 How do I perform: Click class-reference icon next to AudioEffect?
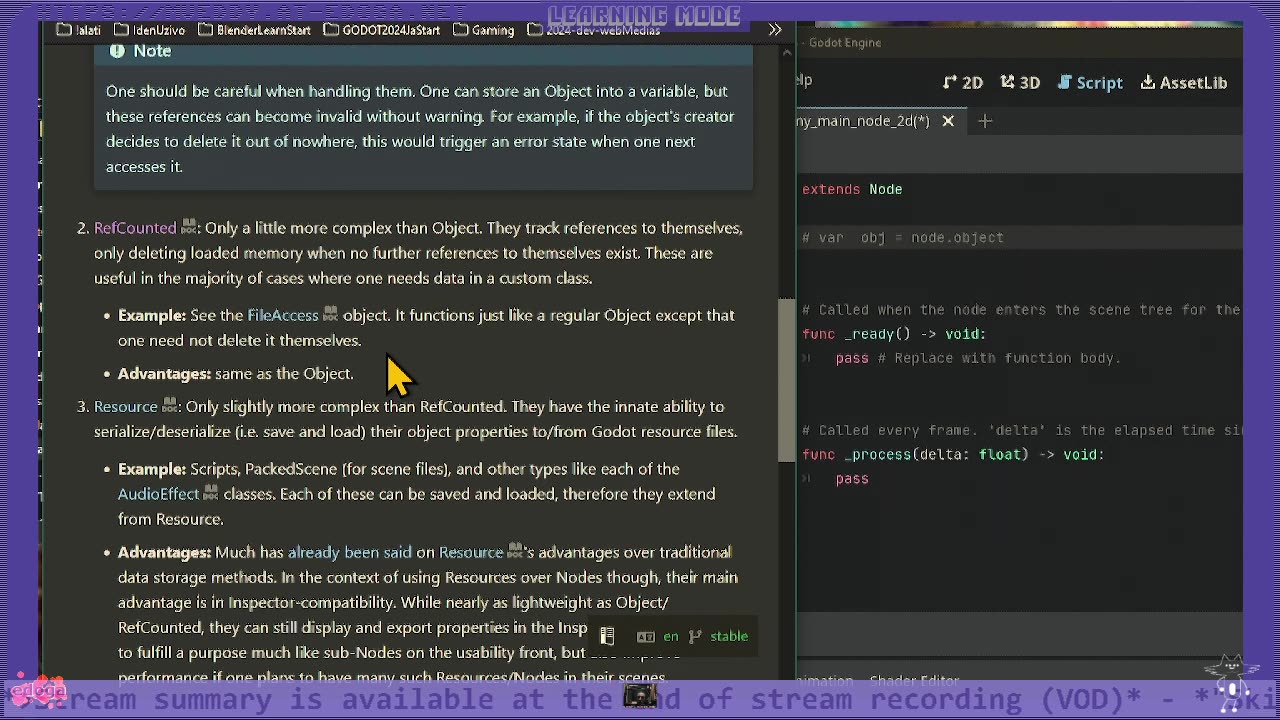click(210, 494)
